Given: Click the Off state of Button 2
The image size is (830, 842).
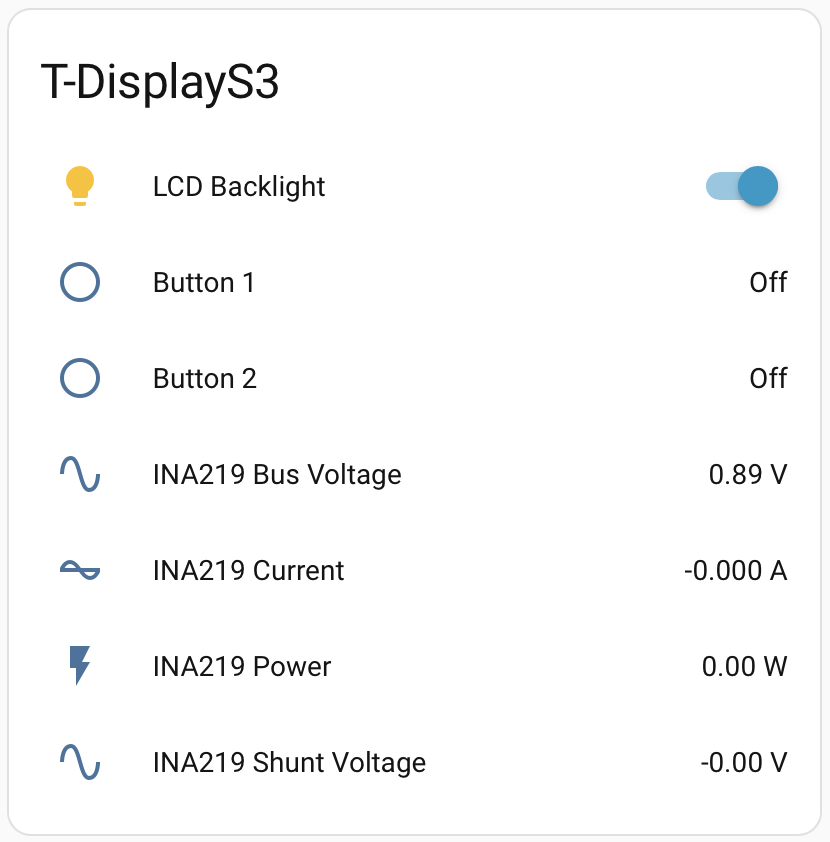Looking at the screenshot, I should point(768,378).
